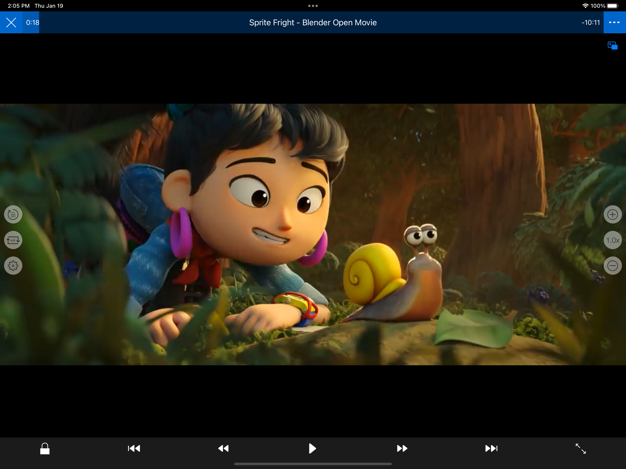This screenshot has height=469, width=626.
Task: Decrease playback speed with minus button
Action: tap(612, 265)
